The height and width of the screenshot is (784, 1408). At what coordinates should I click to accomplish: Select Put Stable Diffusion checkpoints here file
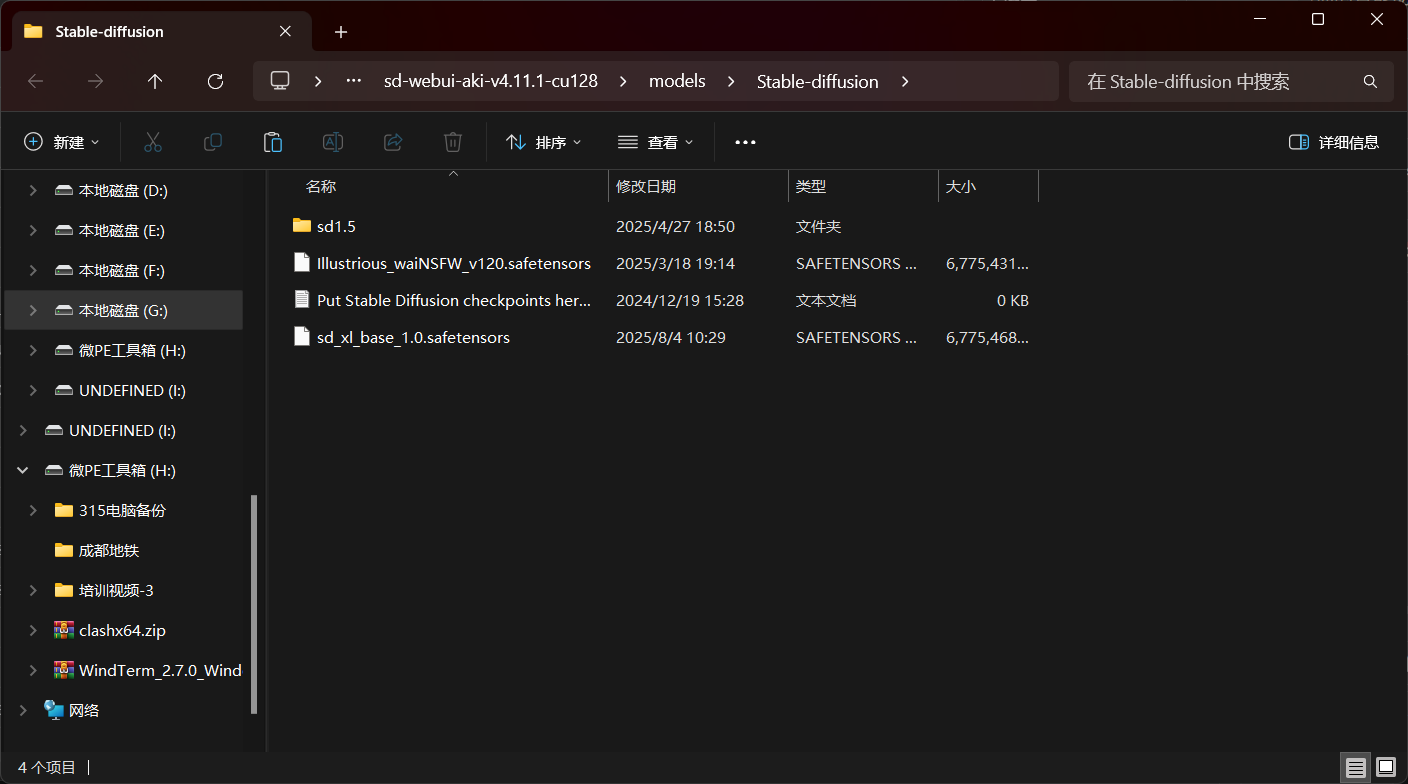pos(454,300)
